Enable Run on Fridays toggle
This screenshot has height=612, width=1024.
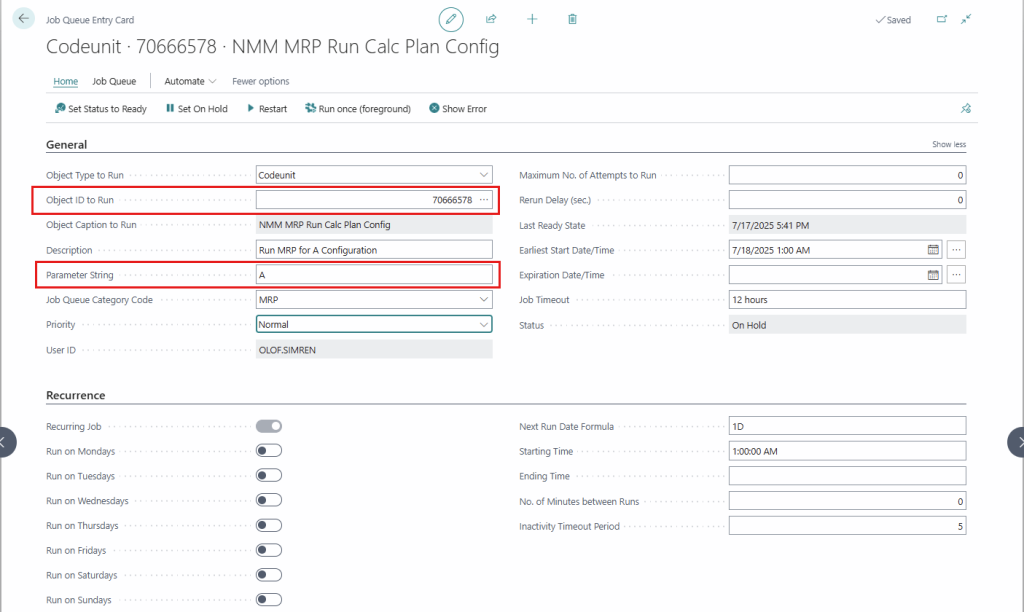tap(269, 550)
